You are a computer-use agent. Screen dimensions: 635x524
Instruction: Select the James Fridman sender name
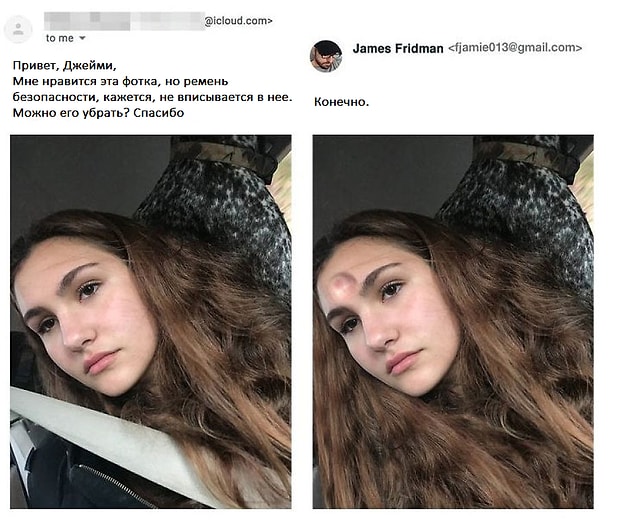(x=398, y=49)
